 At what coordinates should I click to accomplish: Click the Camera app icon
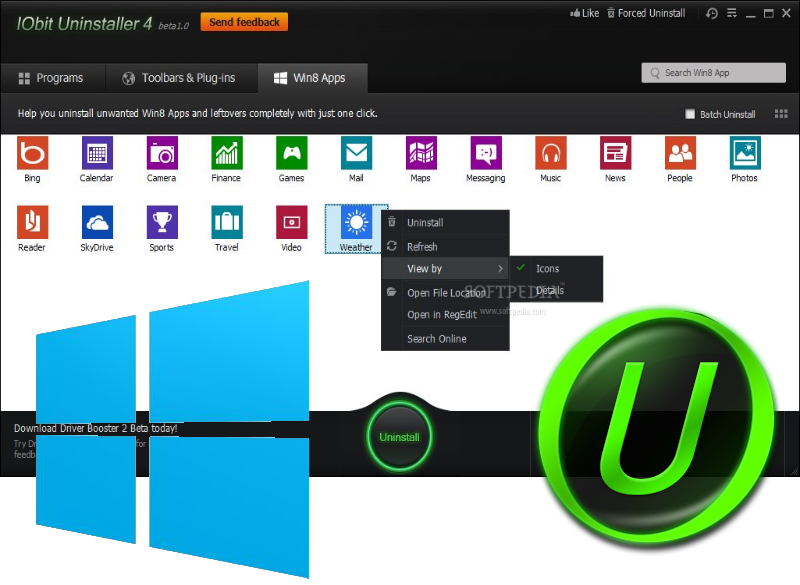162,154
